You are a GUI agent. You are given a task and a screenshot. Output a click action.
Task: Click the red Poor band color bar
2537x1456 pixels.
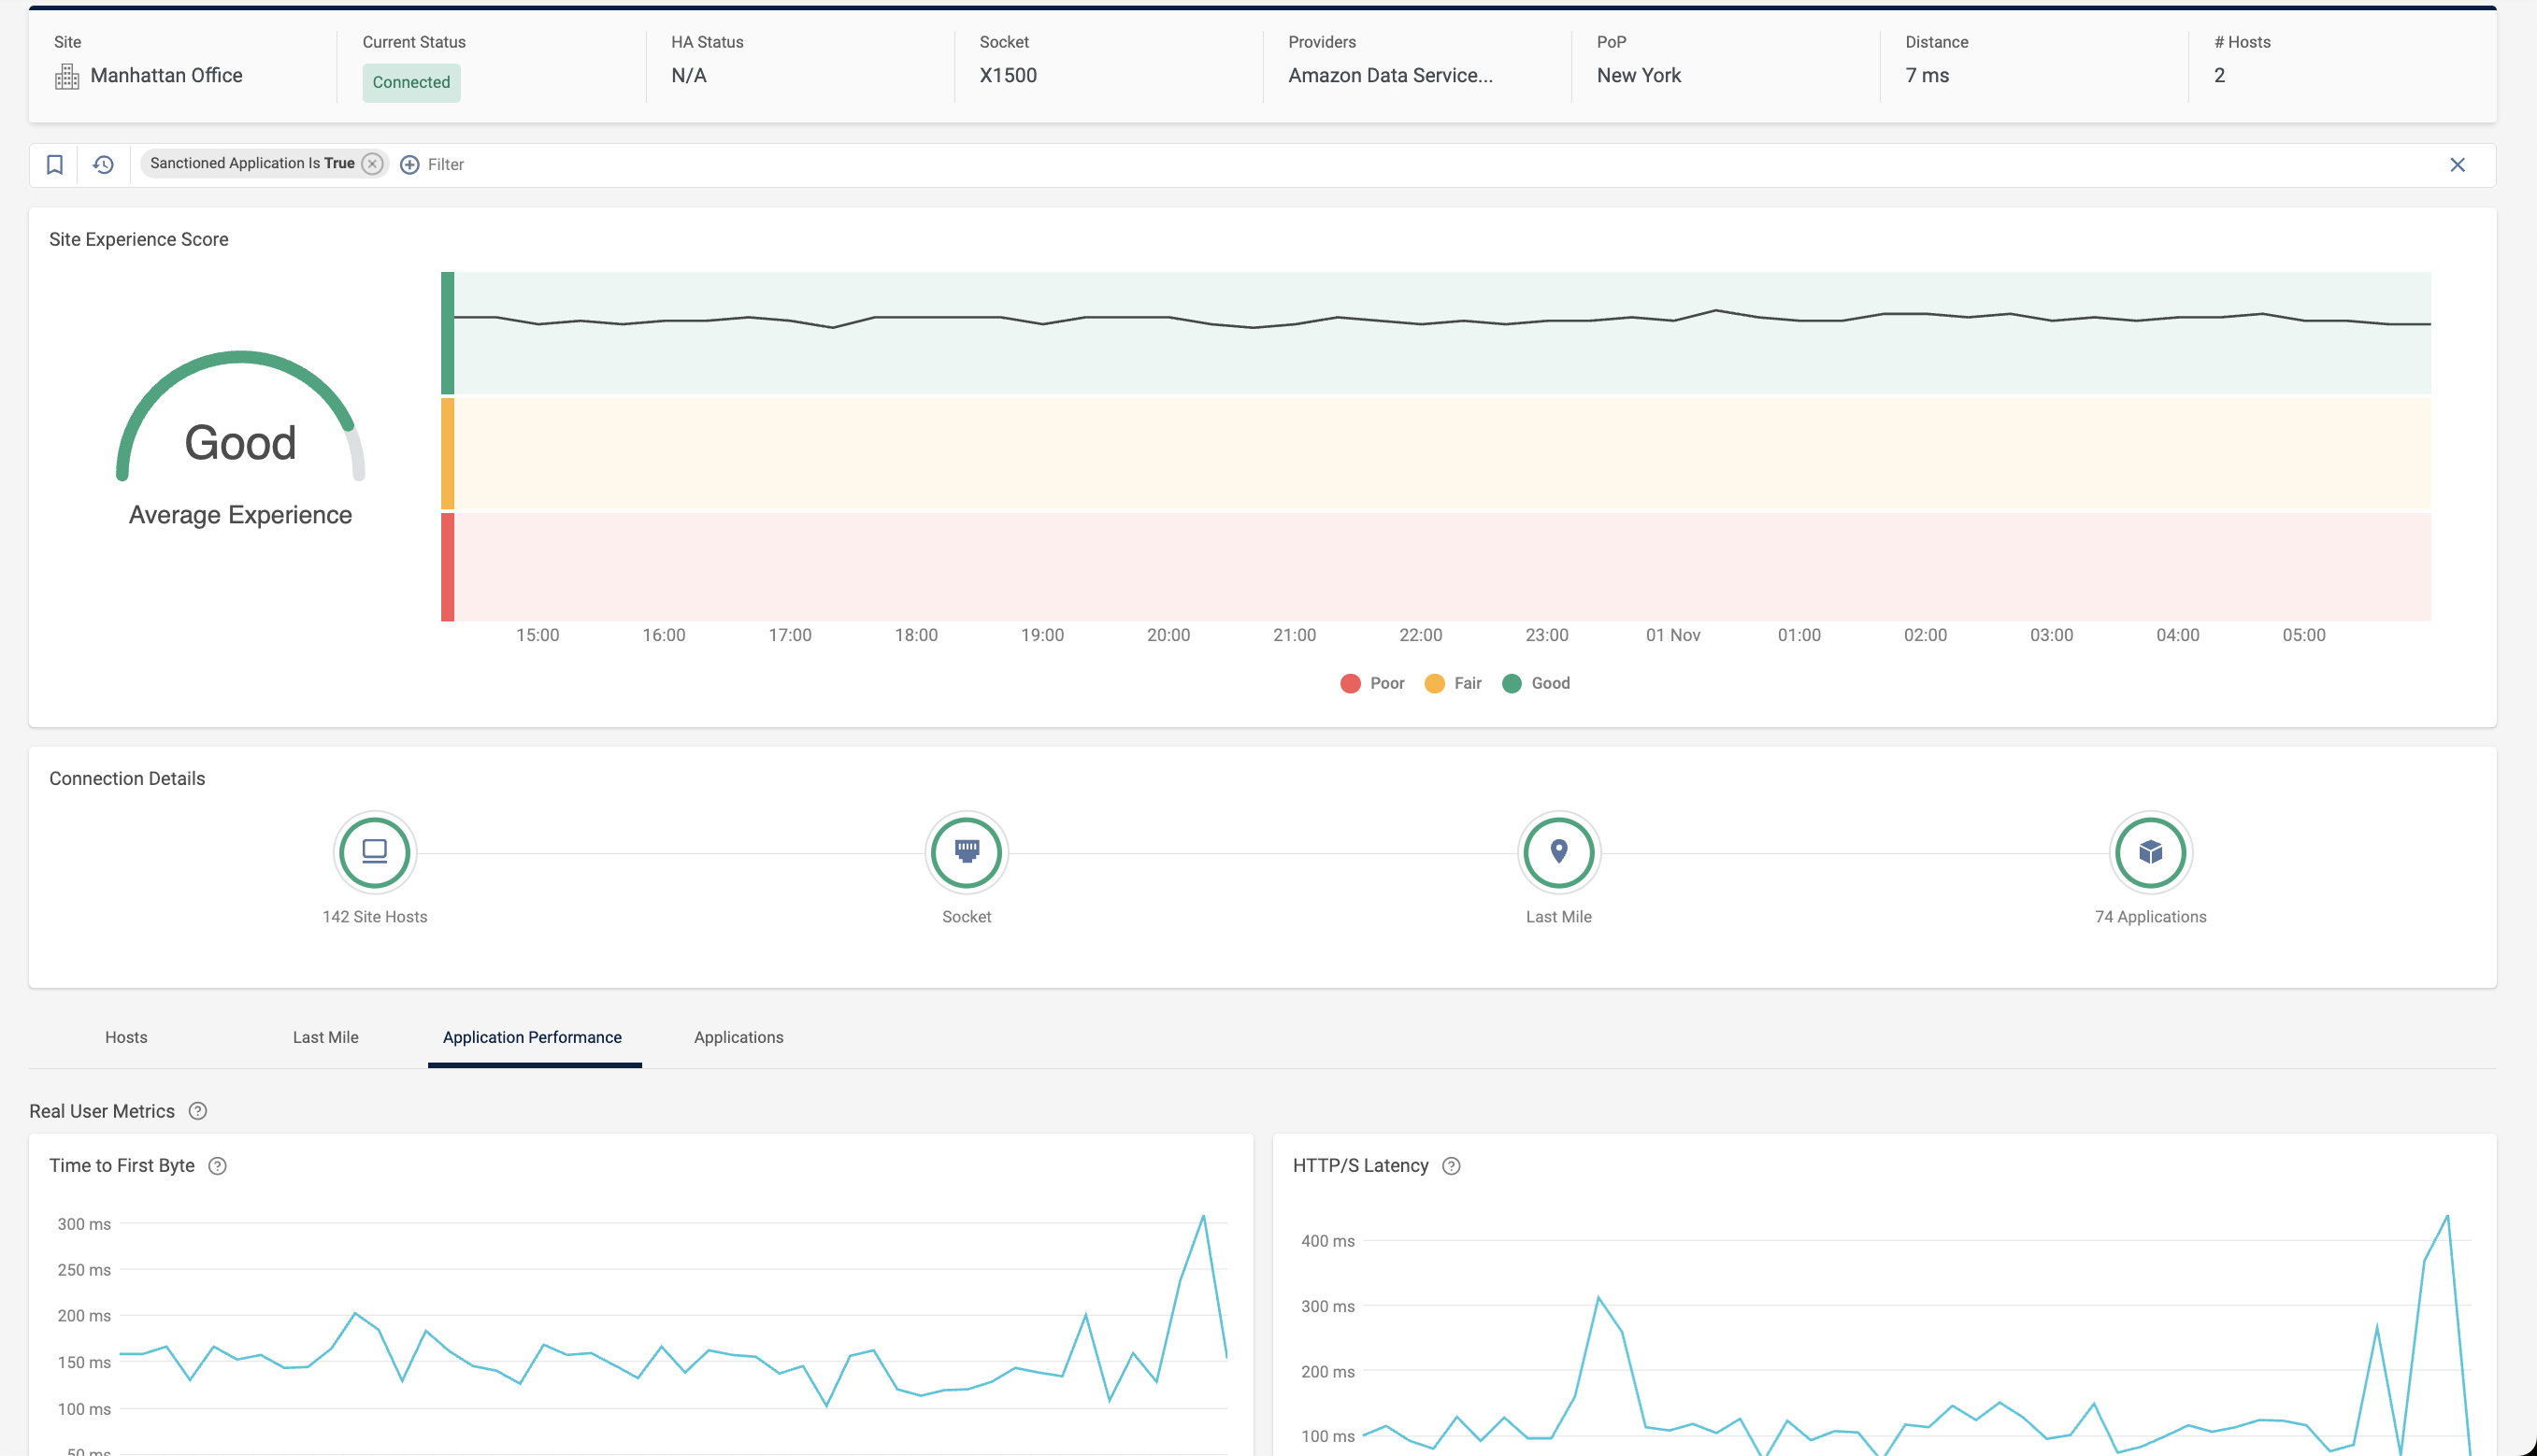(x=447, y=567)
